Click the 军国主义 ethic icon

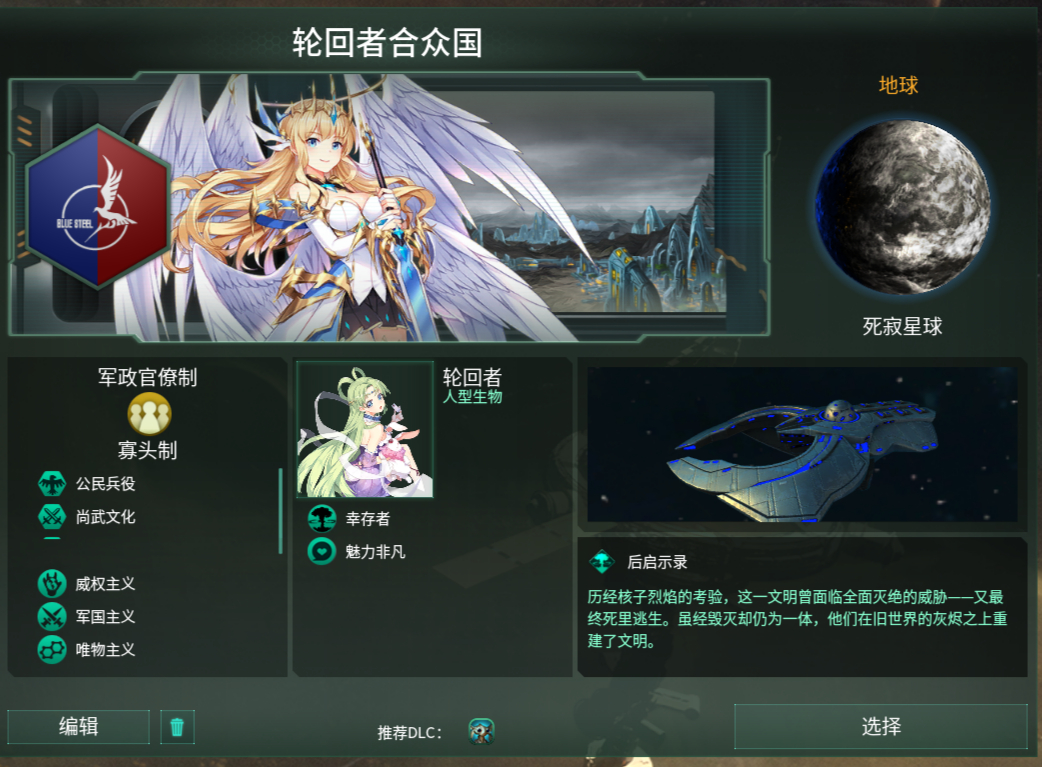[52, 617]
